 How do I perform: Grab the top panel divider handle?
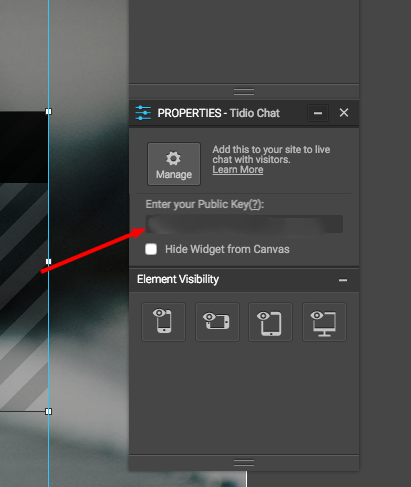(244, 92)
